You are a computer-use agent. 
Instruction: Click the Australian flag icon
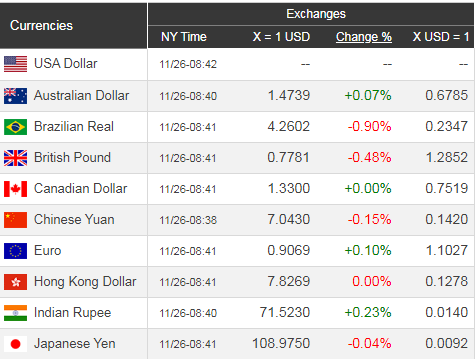click(15, 96)
